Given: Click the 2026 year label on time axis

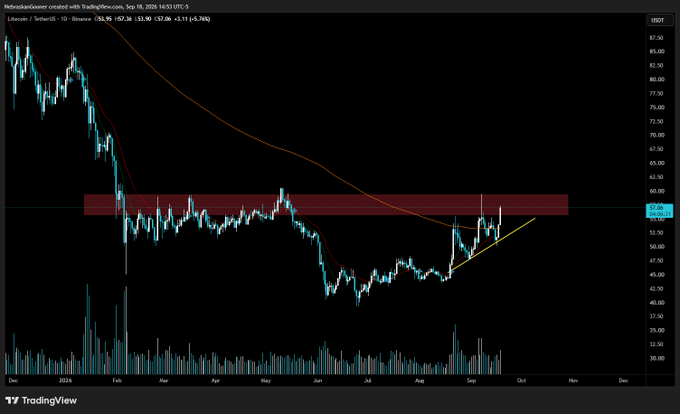Looking at the screenshot, I should point(65,381).
